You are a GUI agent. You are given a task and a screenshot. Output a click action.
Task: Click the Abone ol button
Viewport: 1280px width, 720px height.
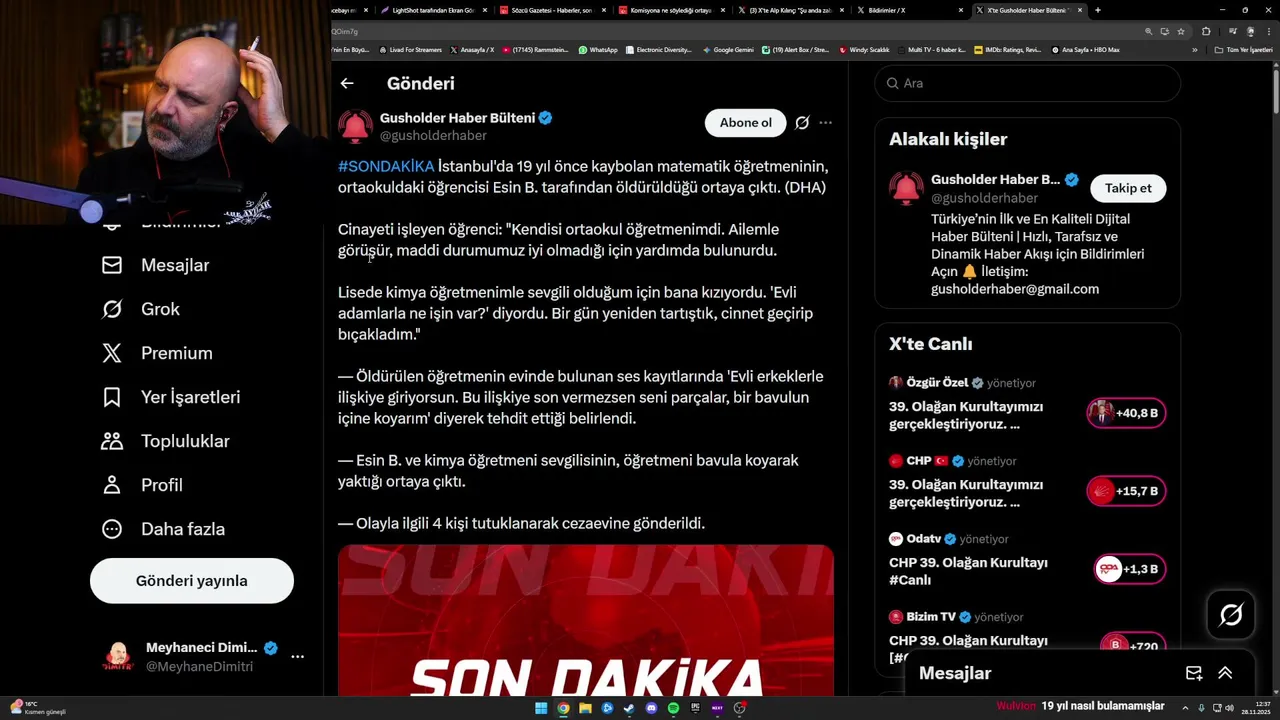pyautogui.click(x=746, y=123)
